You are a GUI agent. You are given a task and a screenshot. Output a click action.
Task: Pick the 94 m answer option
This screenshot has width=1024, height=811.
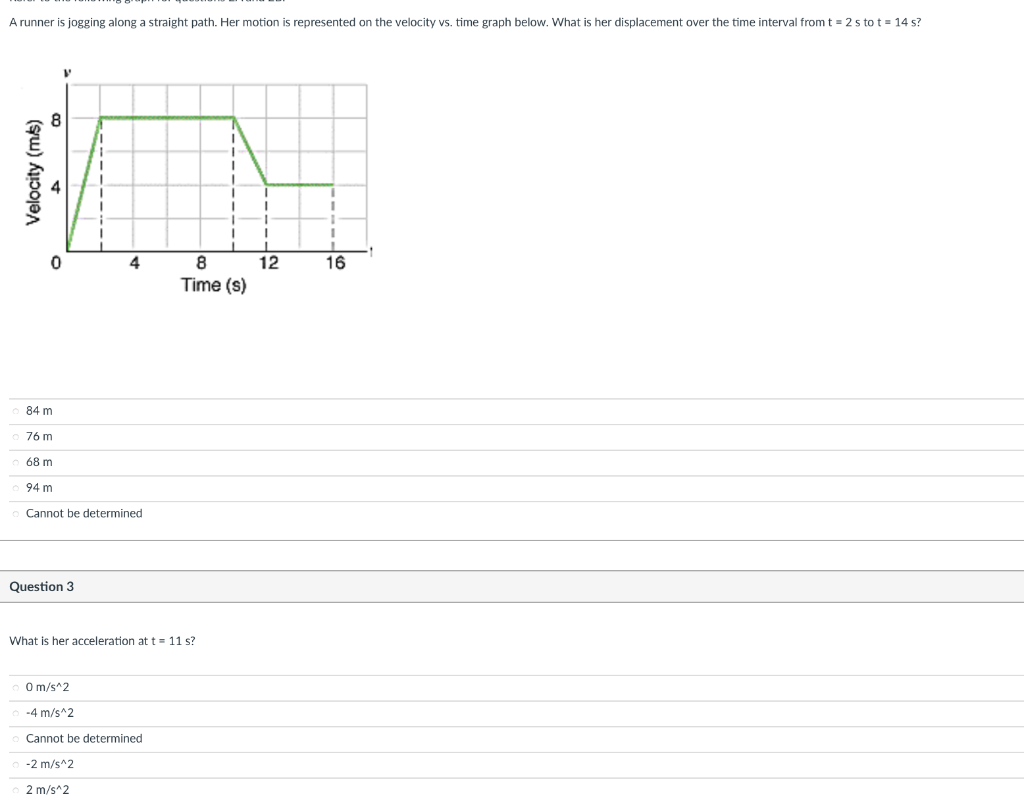16,488
